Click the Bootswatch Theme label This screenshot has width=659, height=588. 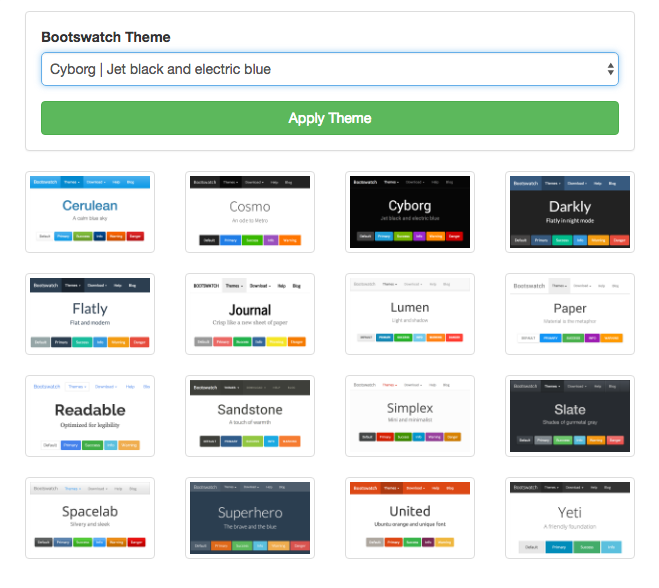(105, 37)
